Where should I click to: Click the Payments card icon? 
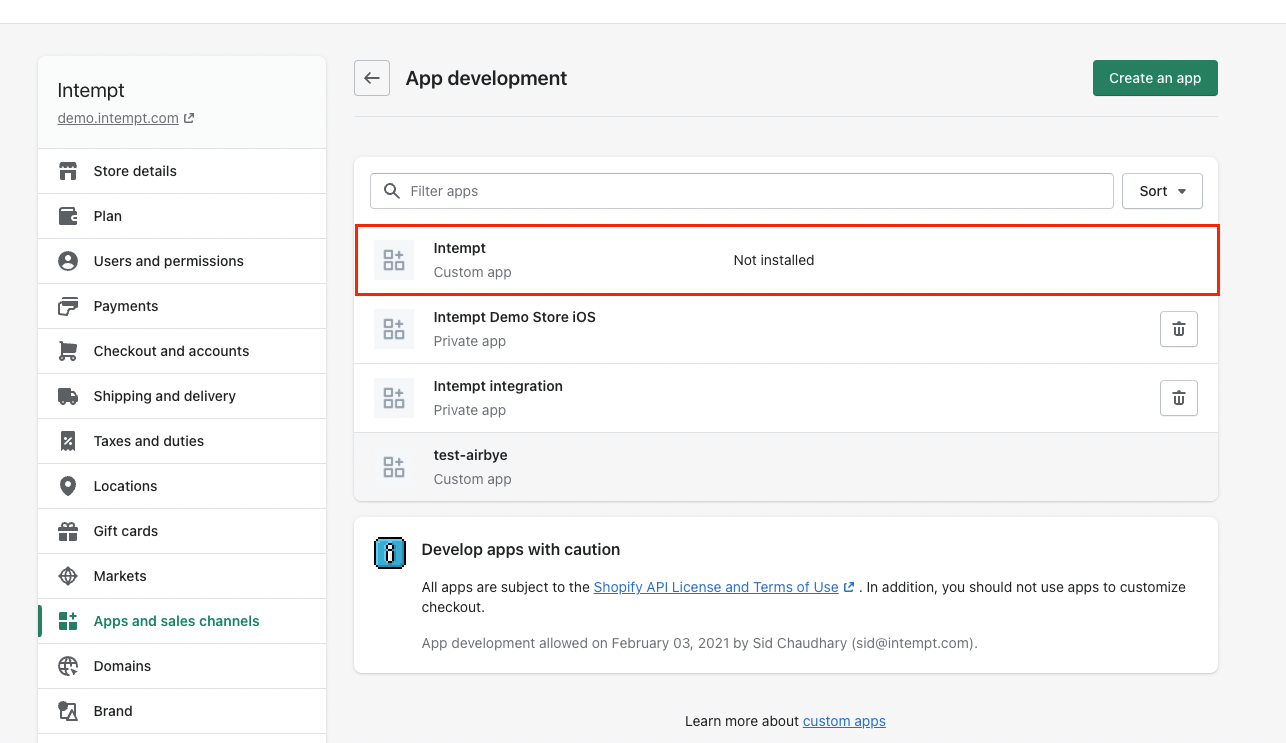tap(68, 306)
